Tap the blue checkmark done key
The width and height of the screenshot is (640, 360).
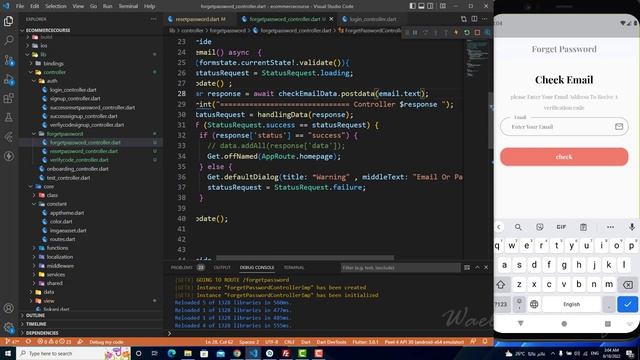point(627,304)
